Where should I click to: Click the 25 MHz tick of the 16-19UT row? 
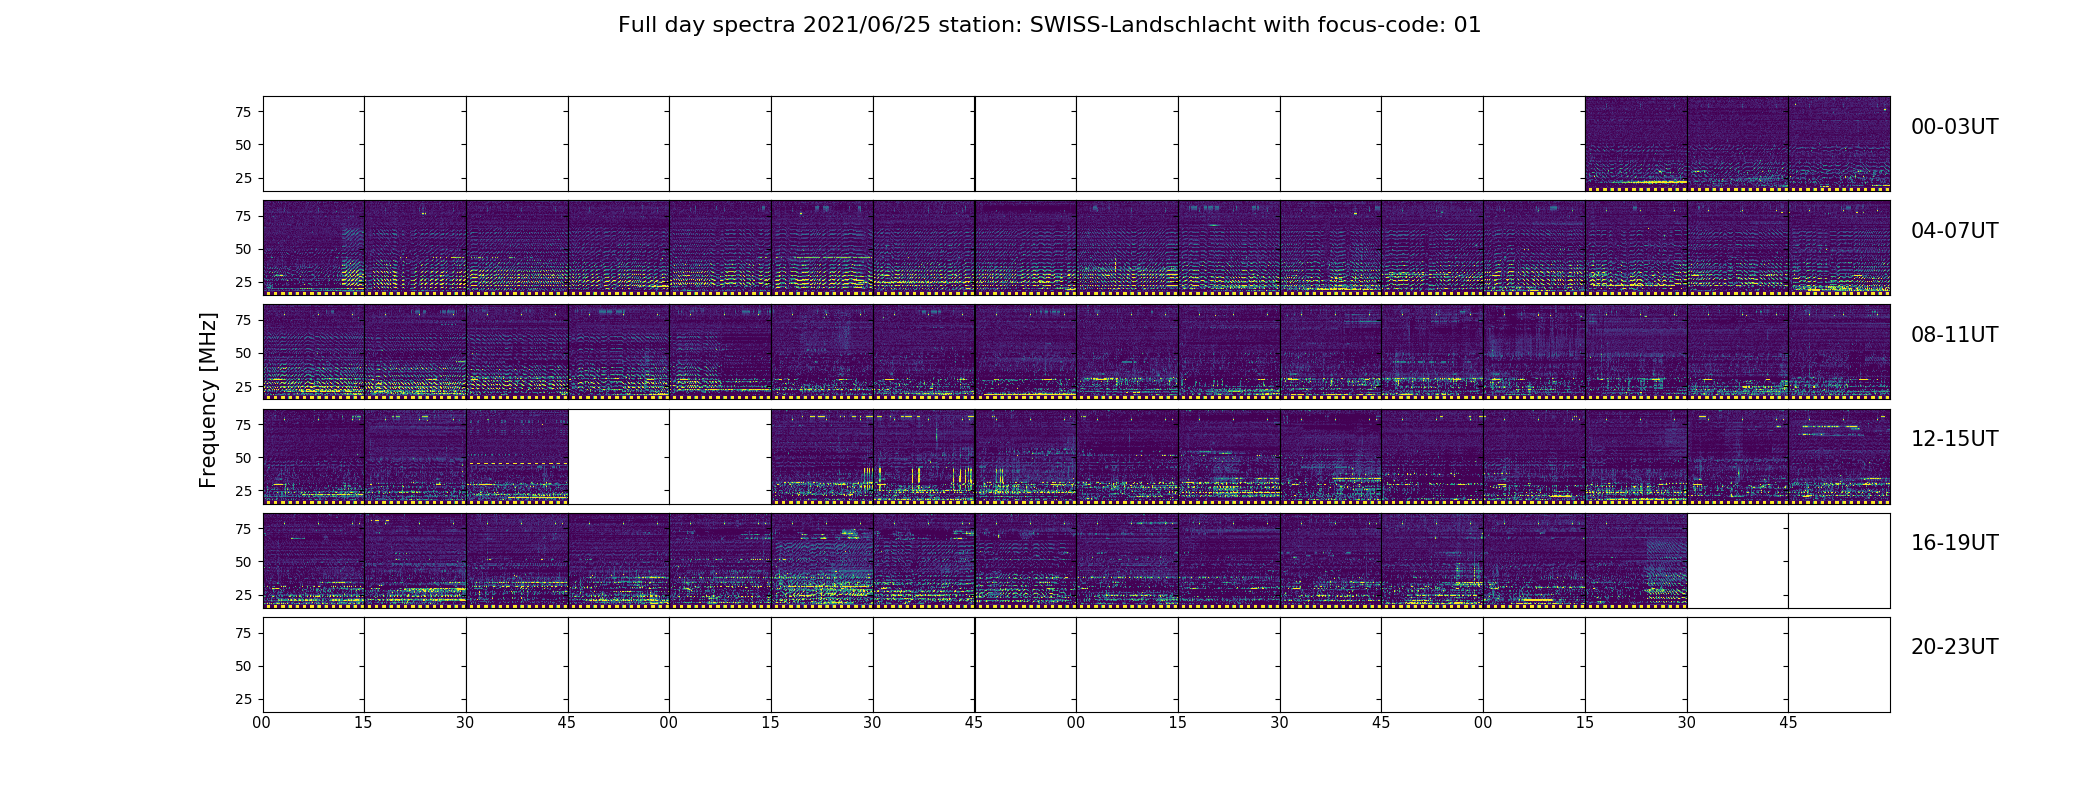tap(243, 595)
